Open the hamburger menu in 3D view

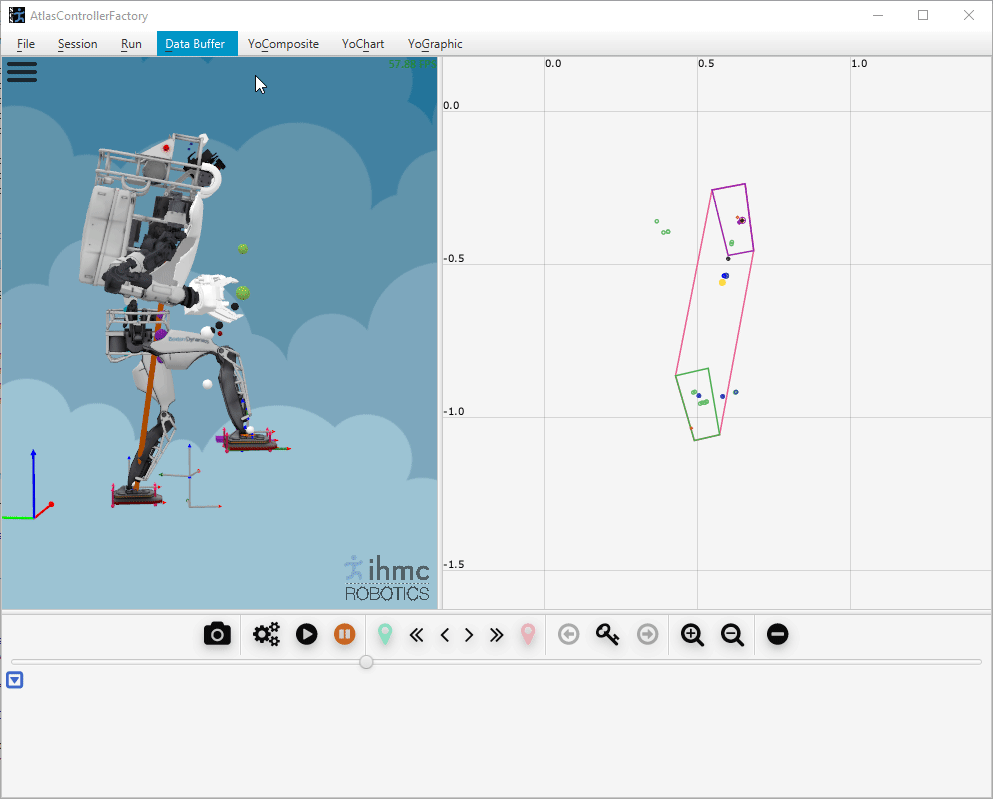pyautogui.click(x=22, y=72)
